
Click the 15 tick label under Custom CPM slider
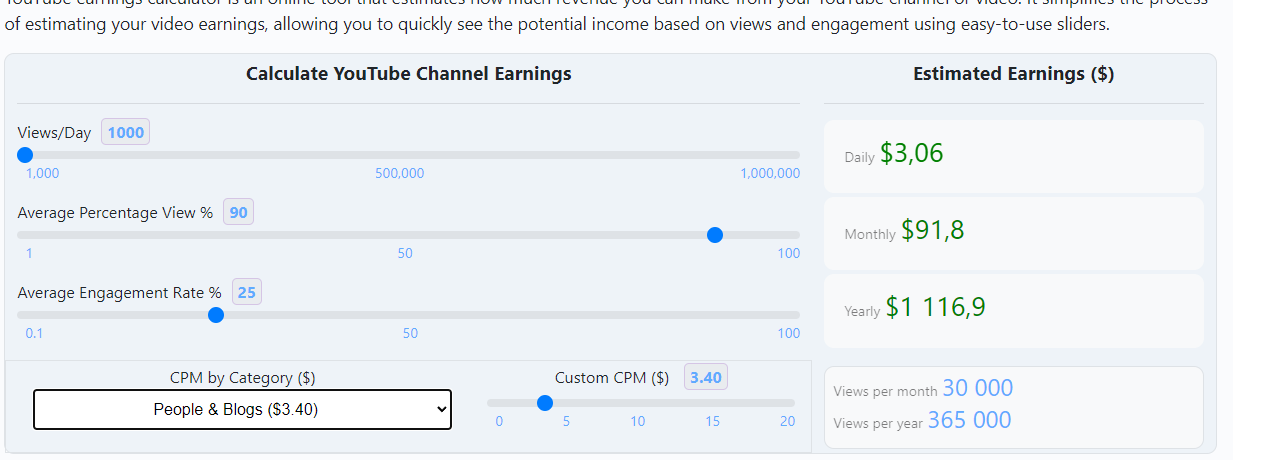point(713,422)
